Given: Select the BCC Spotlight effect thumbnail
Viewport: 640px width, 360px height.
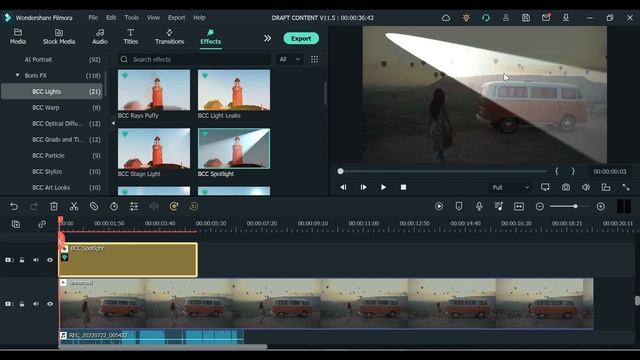Looking at the screenshot, I should (x=234, y=149).
